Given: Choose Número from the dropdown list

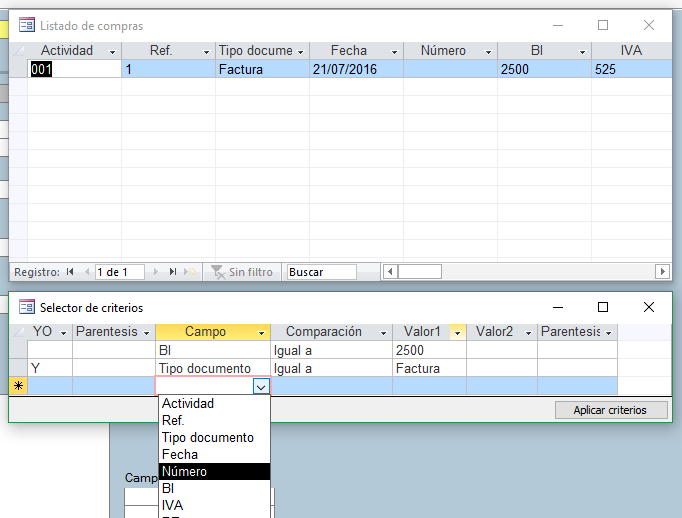Looking at the screenshot, I should 214,471.
